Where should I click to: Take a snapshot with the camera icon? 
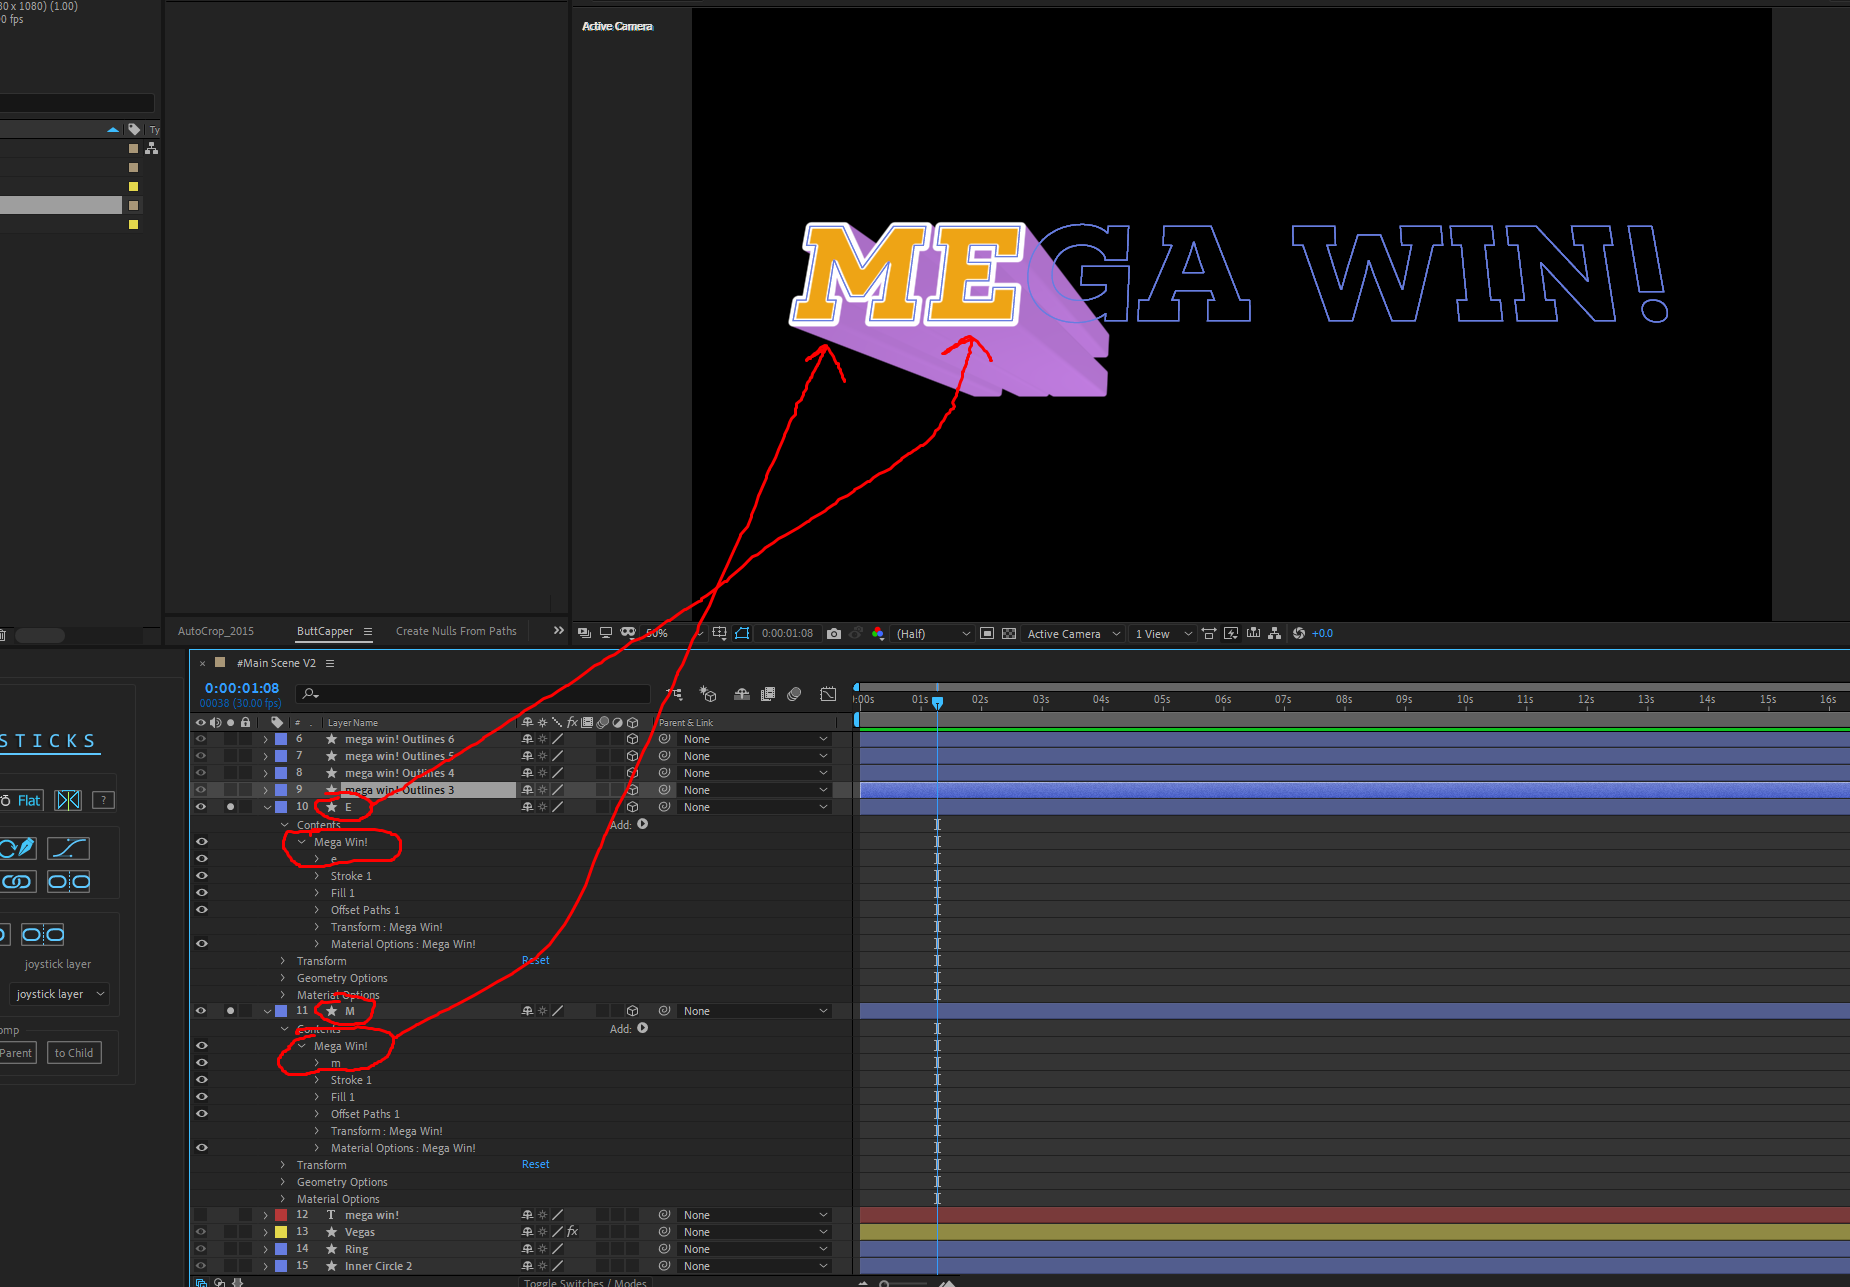[x=834, y=633]
